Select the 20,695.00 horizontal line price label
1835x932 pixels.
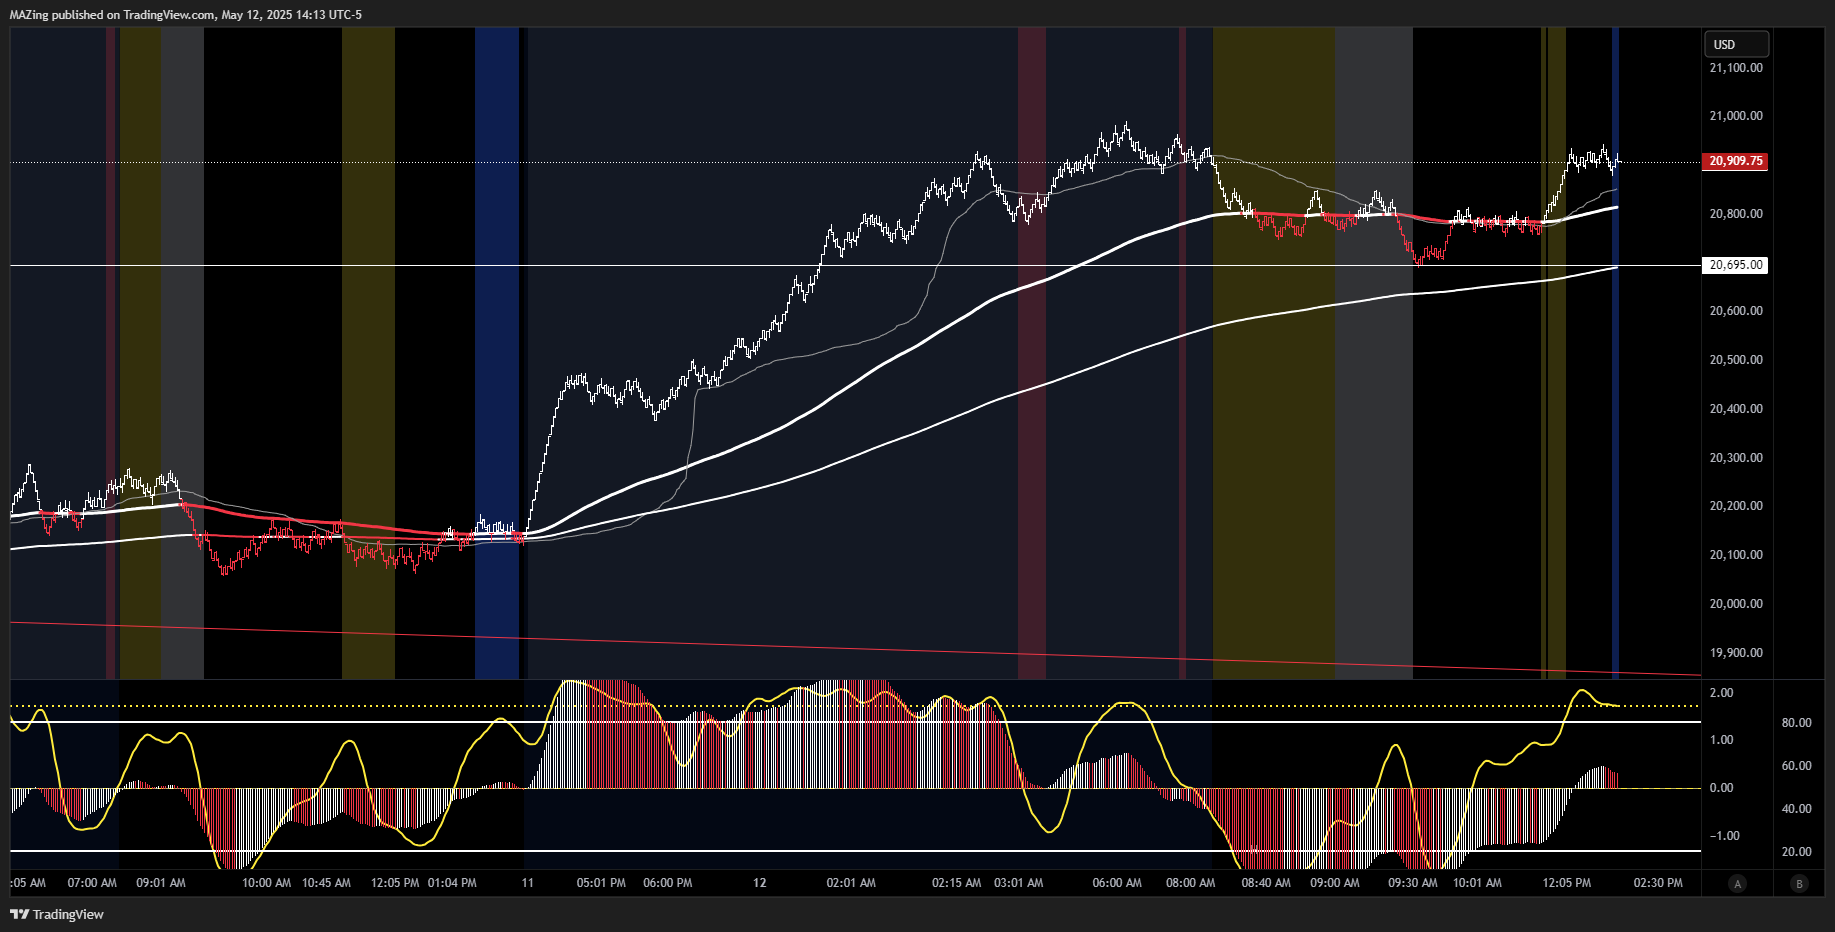[1735, 265]
